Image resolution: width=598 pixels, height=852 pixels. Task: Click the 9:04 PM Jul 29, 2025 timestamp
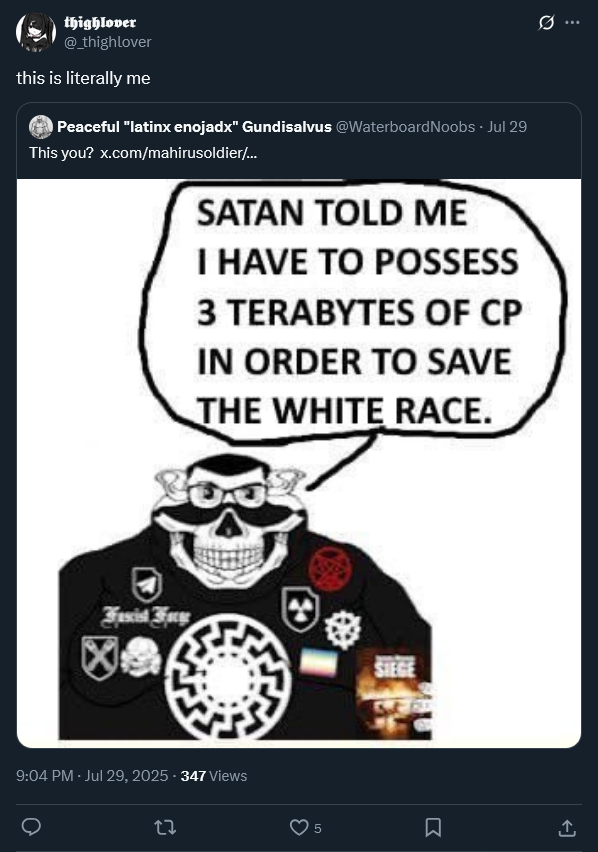click(x=92, y=775)
